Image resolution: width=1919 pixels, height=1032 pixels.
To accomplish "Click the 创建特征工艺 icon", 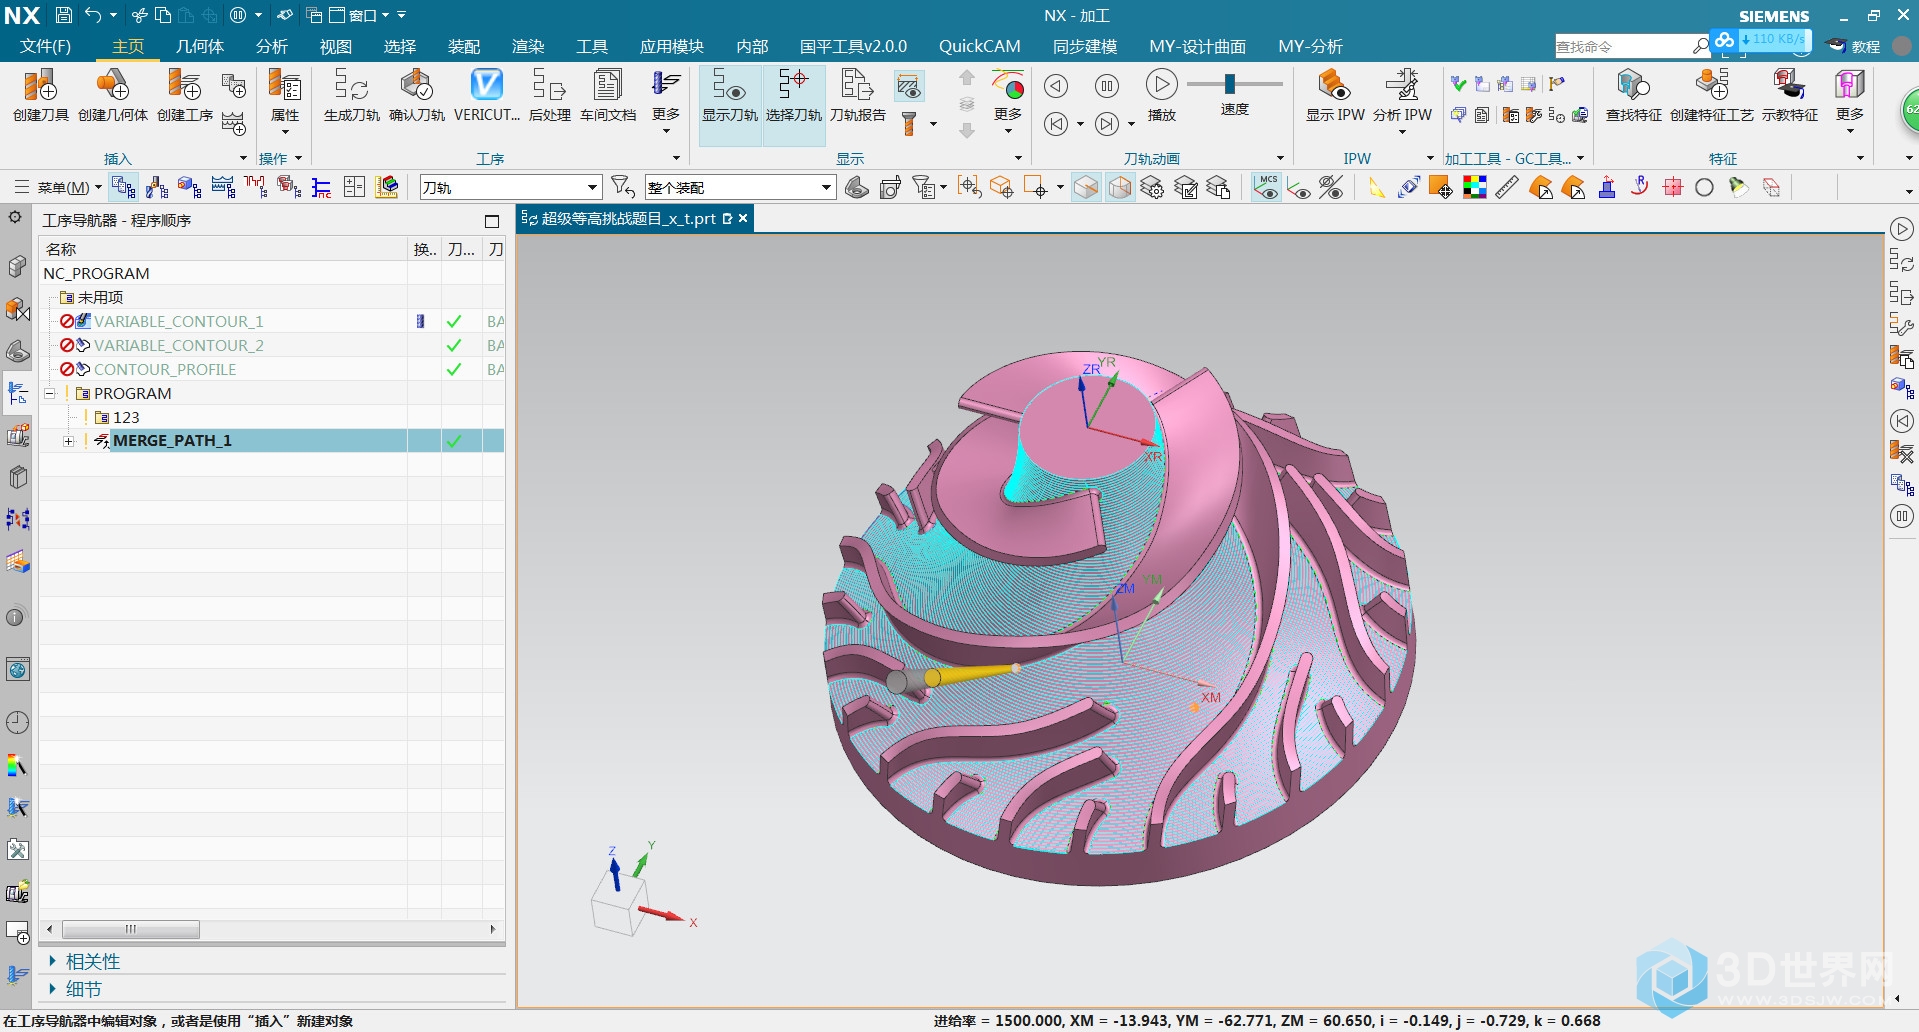I will pos(1712,97).
